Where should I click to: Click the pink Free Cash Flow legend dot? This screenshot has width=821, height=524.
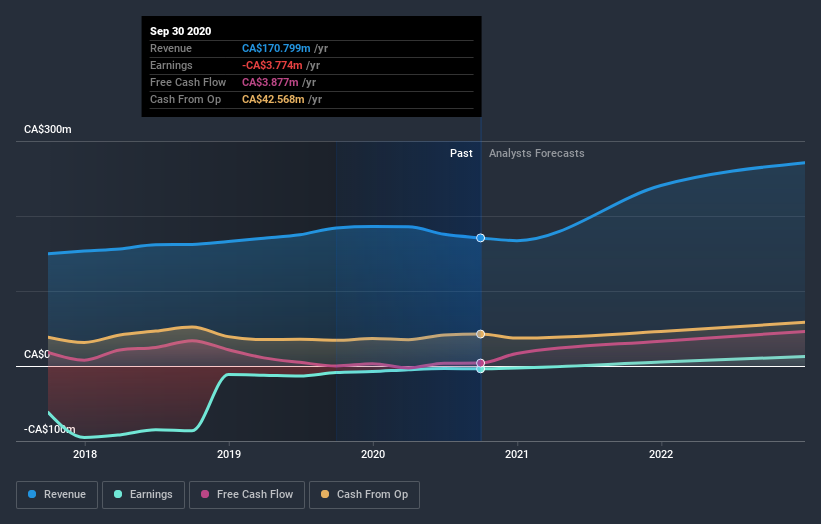click(205, 494)
